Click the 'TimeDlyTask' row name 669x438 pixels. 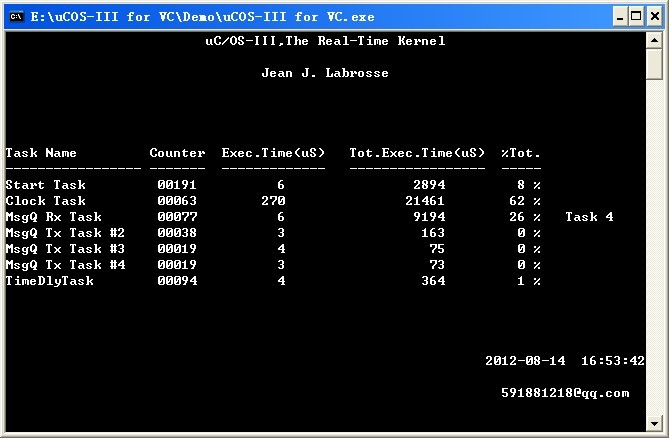coord(49,281)
